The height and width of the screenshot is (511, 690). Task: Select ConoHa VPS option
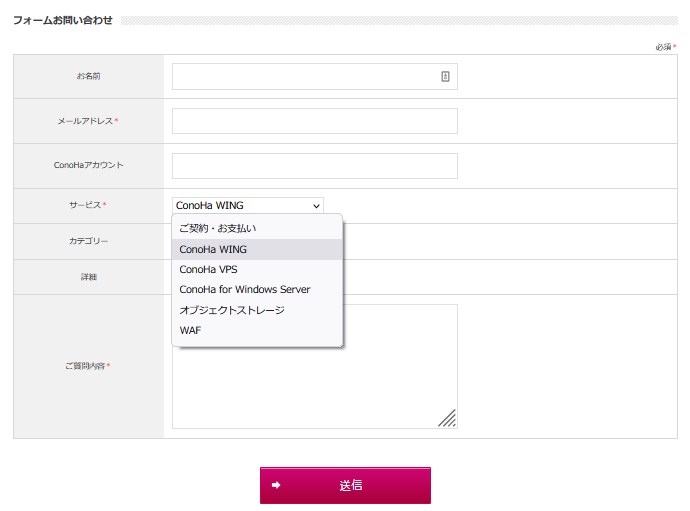click(257, 269)
